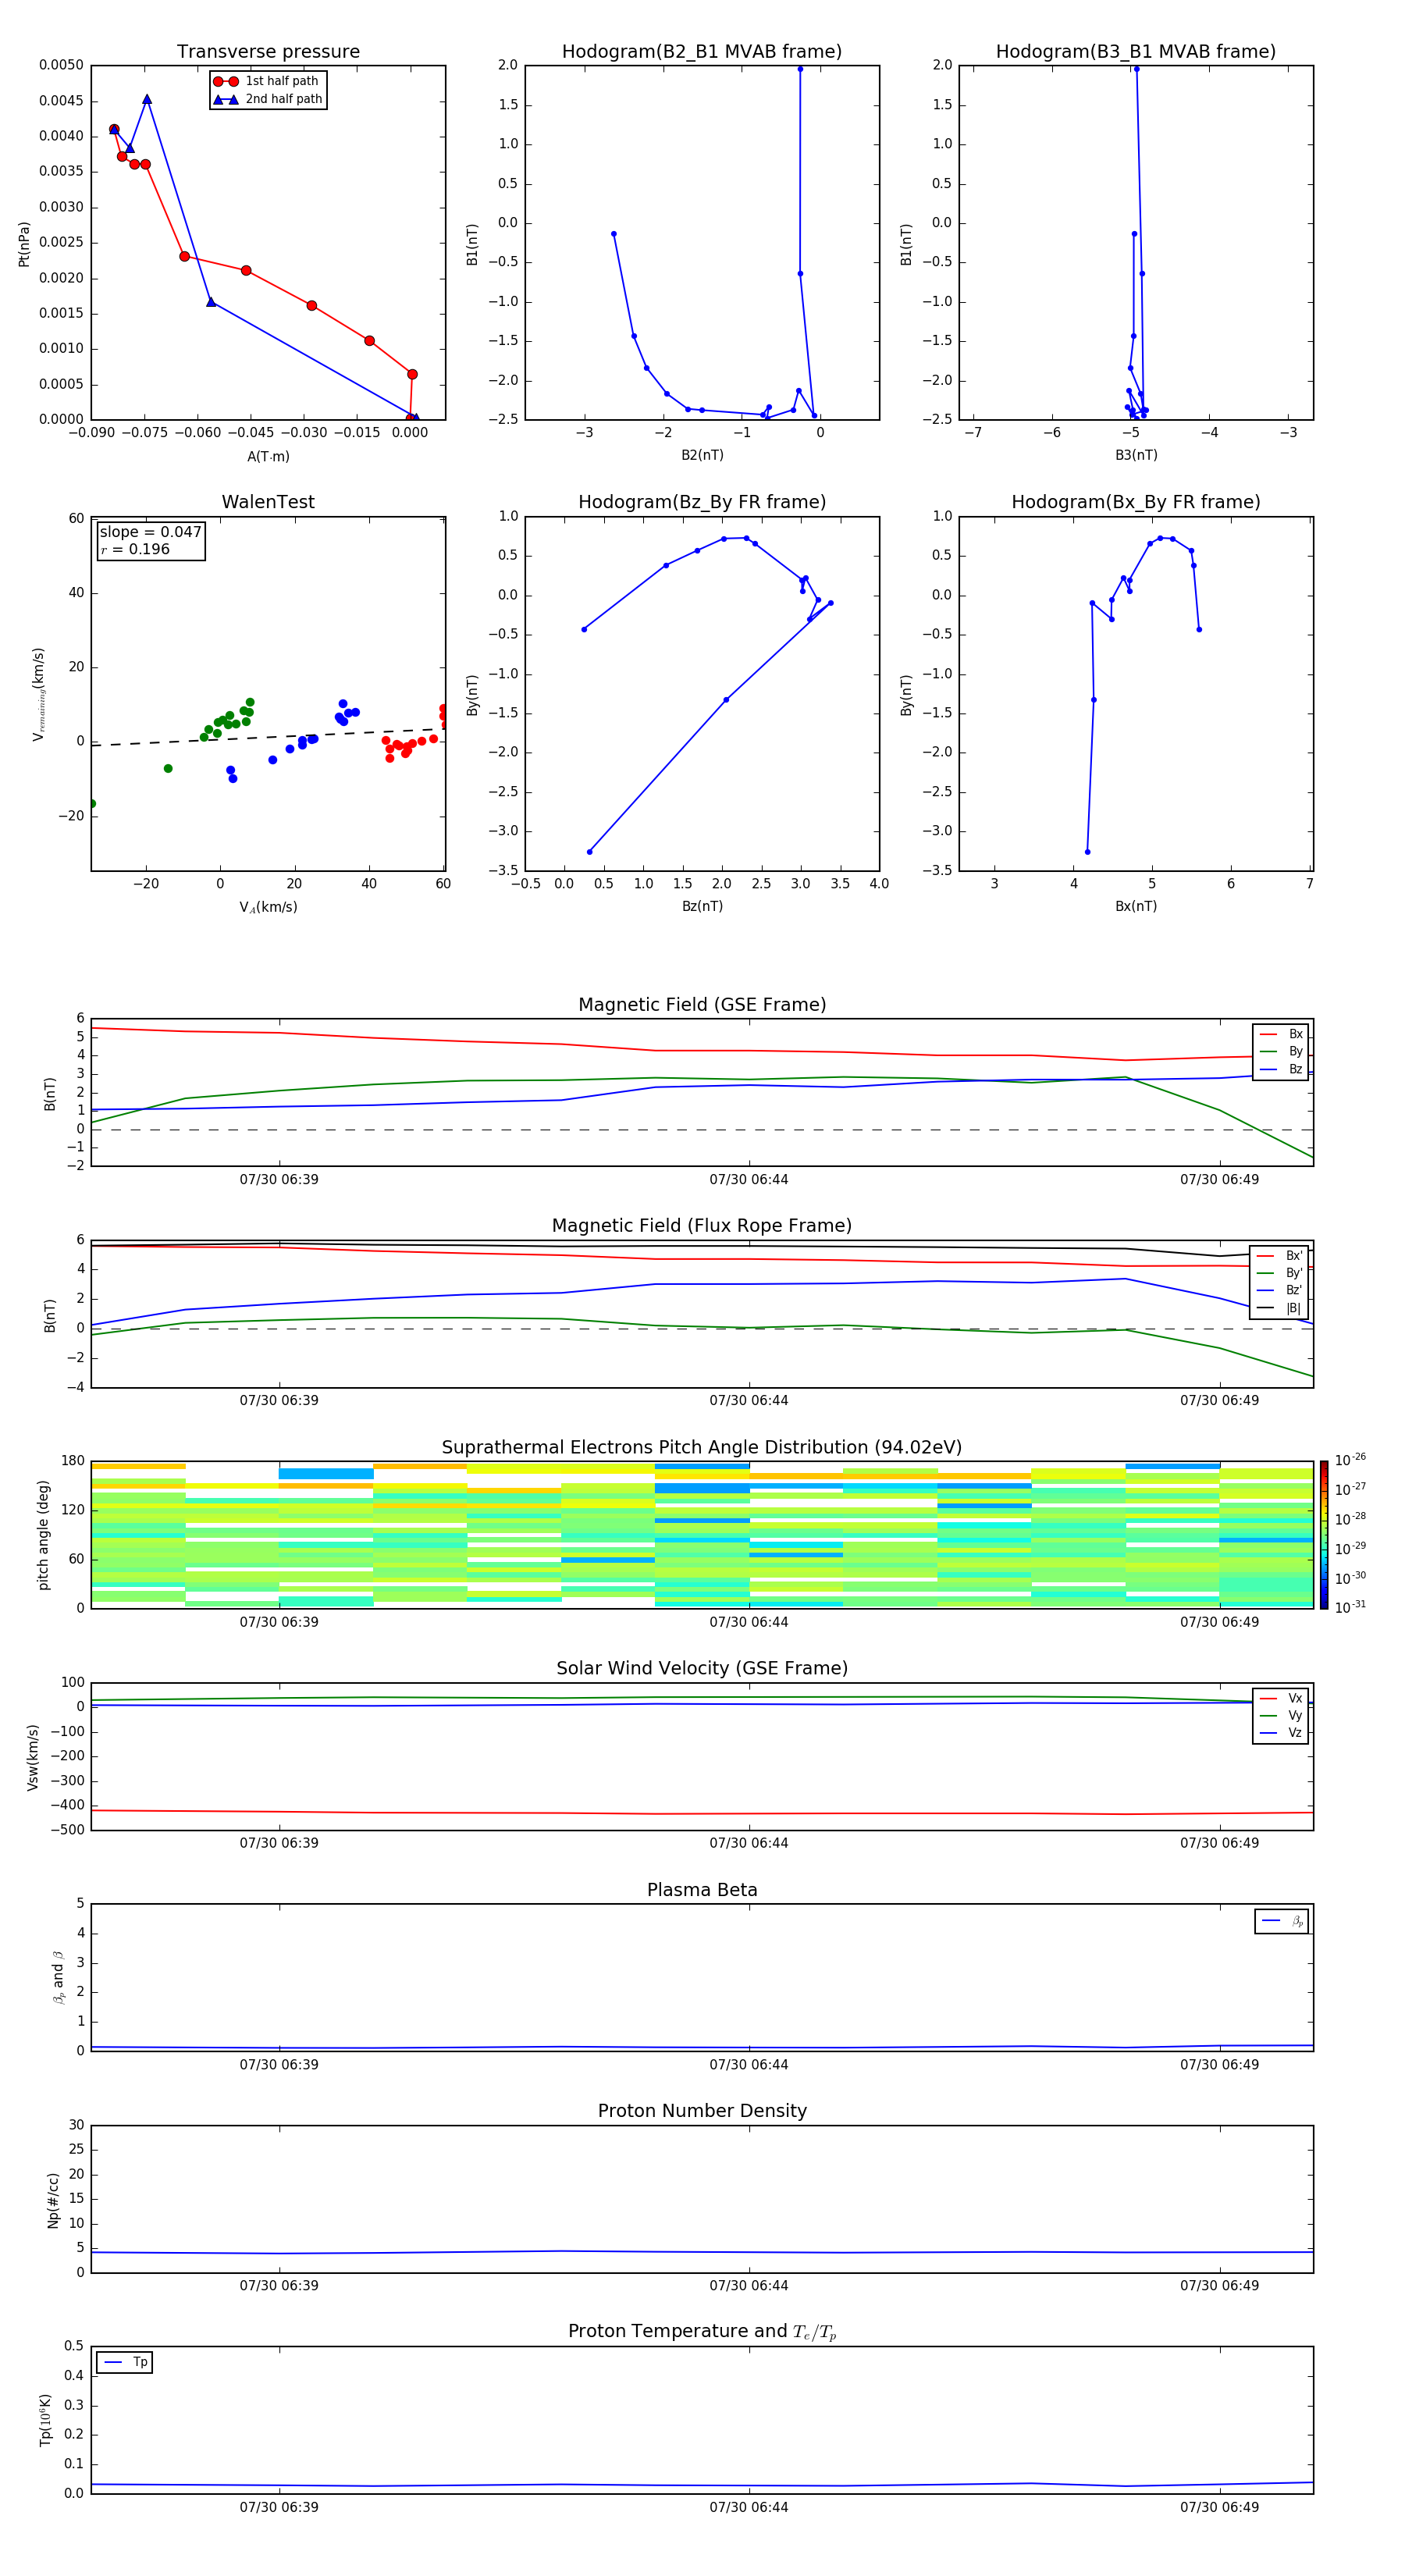
Task: Click the highest blue triangle in Transverse pressure plot
Action: click(x=147, y=99)
